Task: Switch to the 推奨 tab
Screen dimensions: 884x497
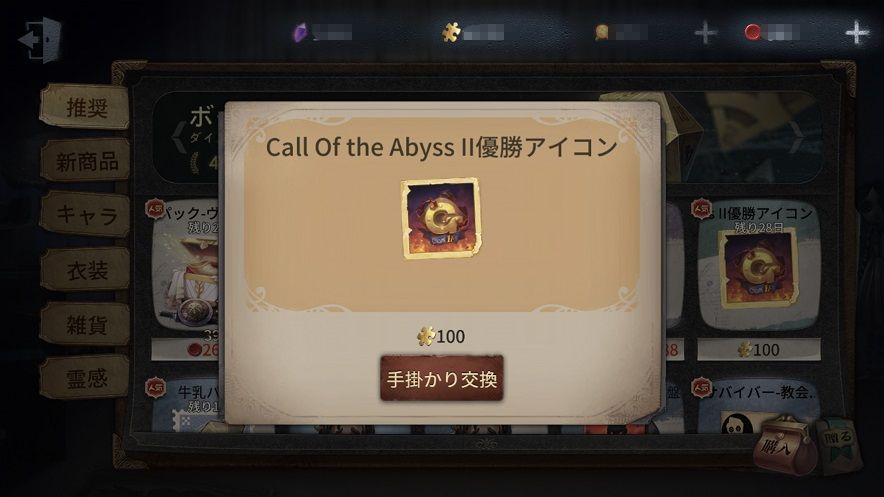Action: pyautogui.click(x=86, y=107)
